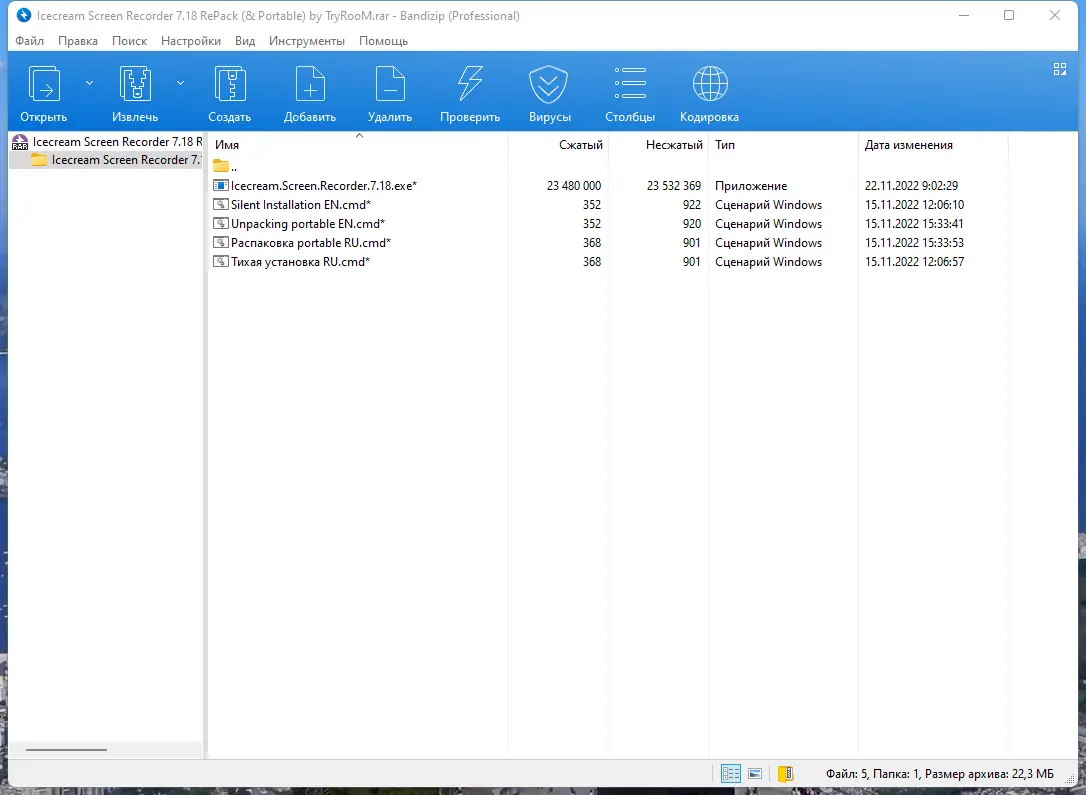
Task: Click the date 15.11.2022 15:33:41
Action: (914, 224)
